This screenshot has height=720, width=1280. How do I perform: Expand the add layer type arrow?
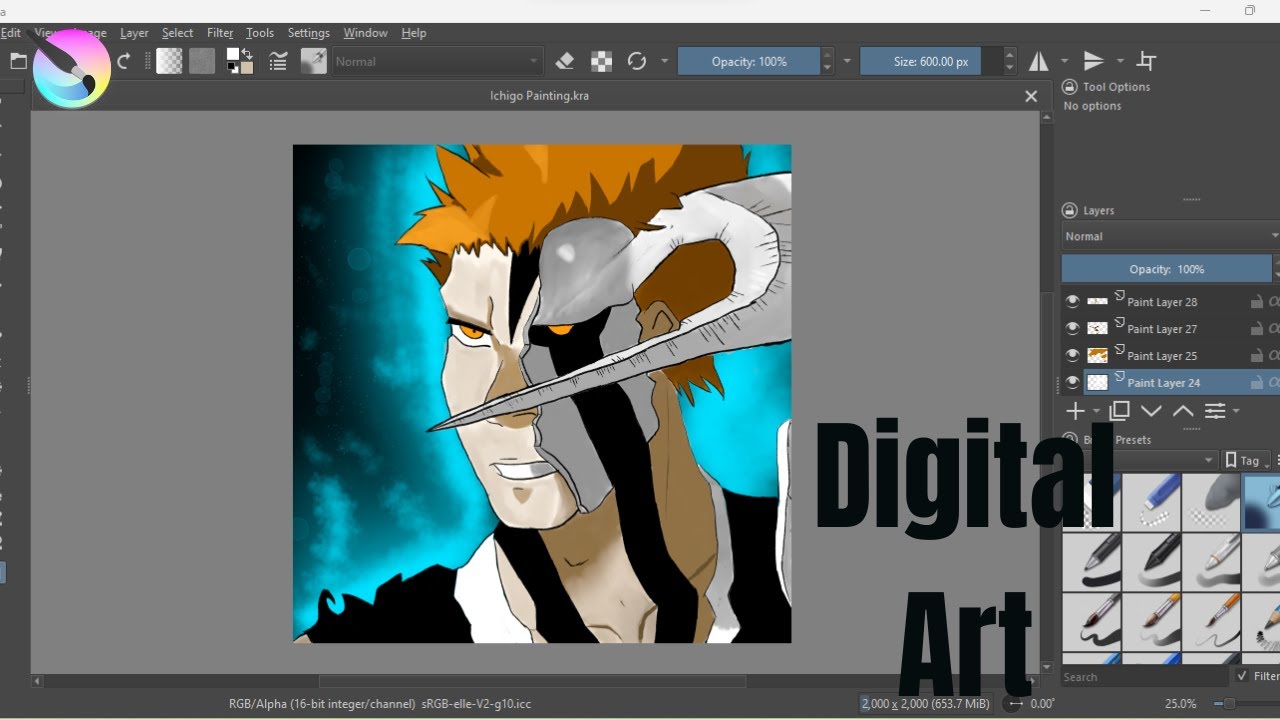click(1096, 411)
